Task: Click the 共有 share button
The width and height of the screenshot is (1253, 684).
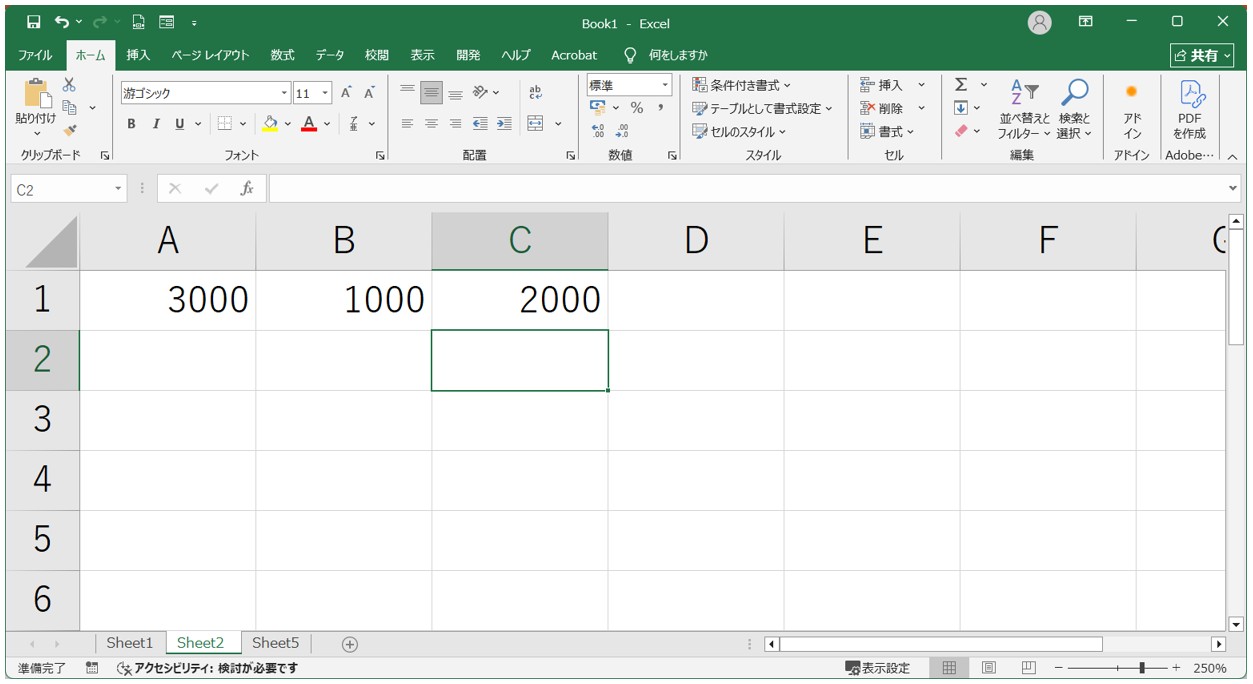Action: pos(1197,56)
